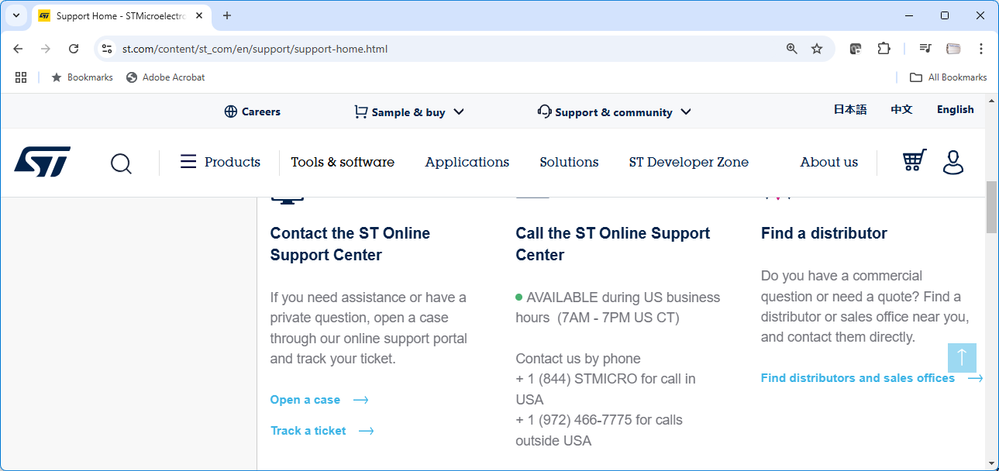Click the zoom magnifier icon in address bar
Screen dimensions: 999x471
point(791,49)
